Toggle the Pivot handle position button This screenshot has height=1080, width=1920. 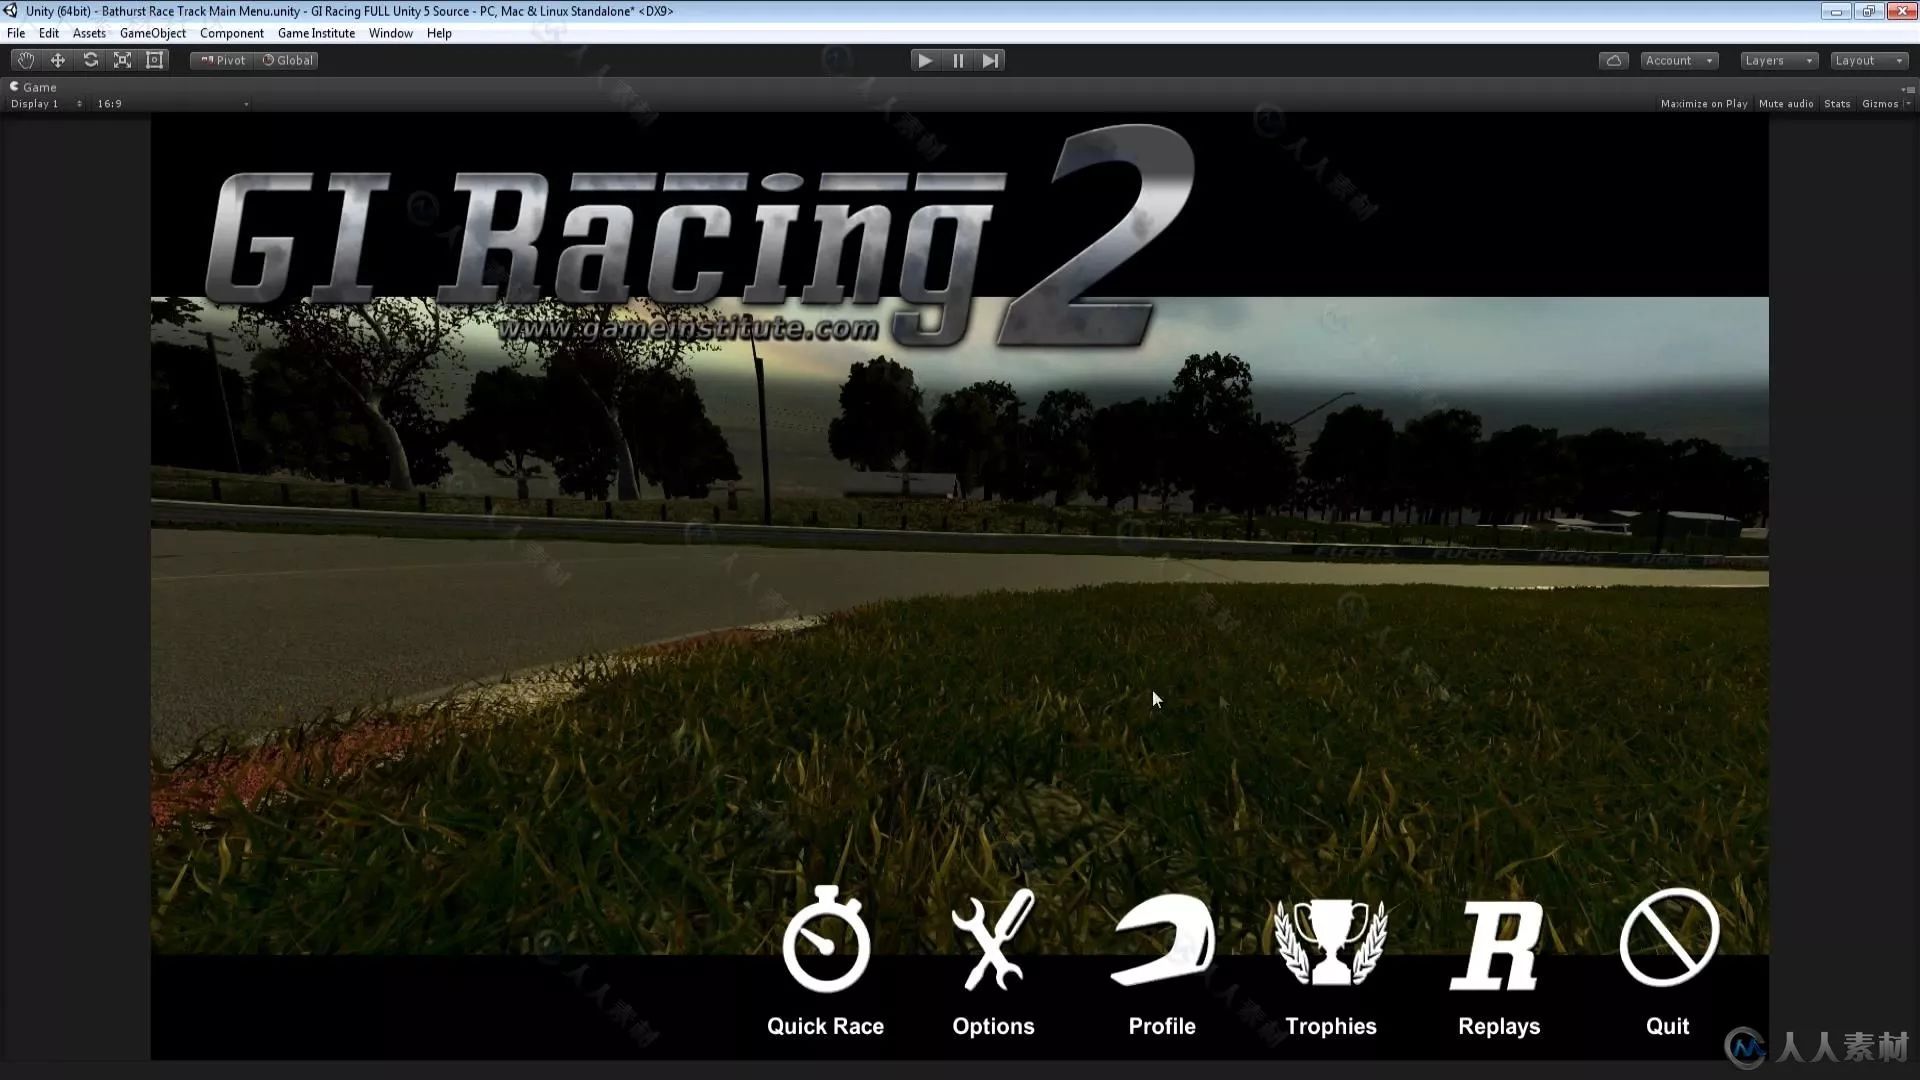pyautogui.click(x=222, y=60)
